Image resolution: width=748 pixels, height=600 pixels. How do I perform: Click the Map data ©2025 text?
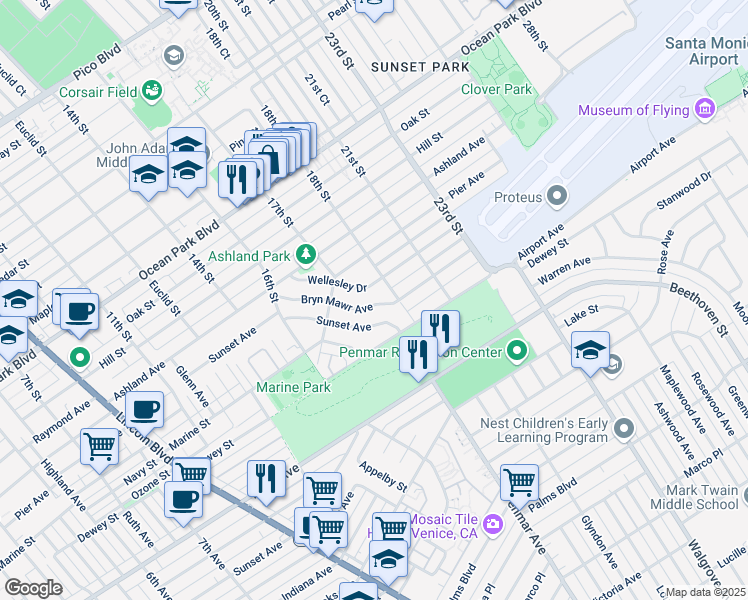click(x=705, y=592)
